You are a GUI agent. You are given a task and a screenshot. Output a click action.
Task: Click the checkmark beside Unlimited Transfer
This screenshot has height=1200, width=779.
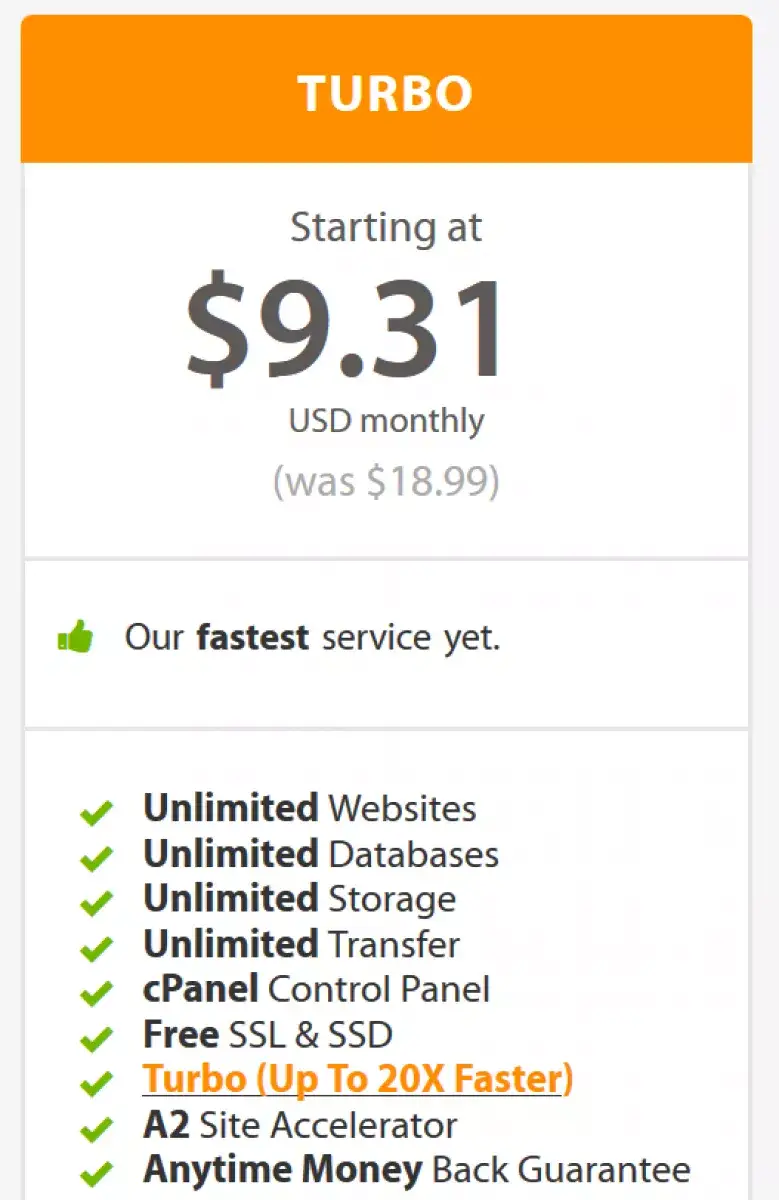(x=96, y=948)
